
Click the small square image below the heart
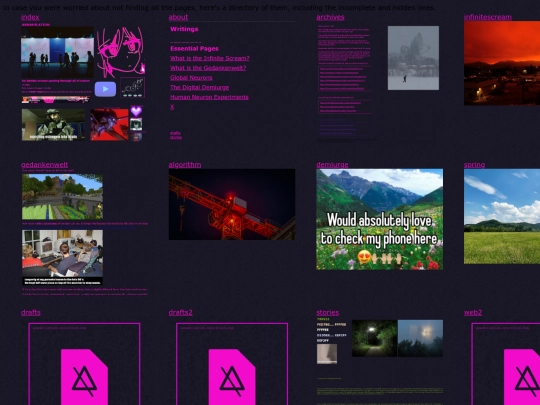tap(136, 124)
